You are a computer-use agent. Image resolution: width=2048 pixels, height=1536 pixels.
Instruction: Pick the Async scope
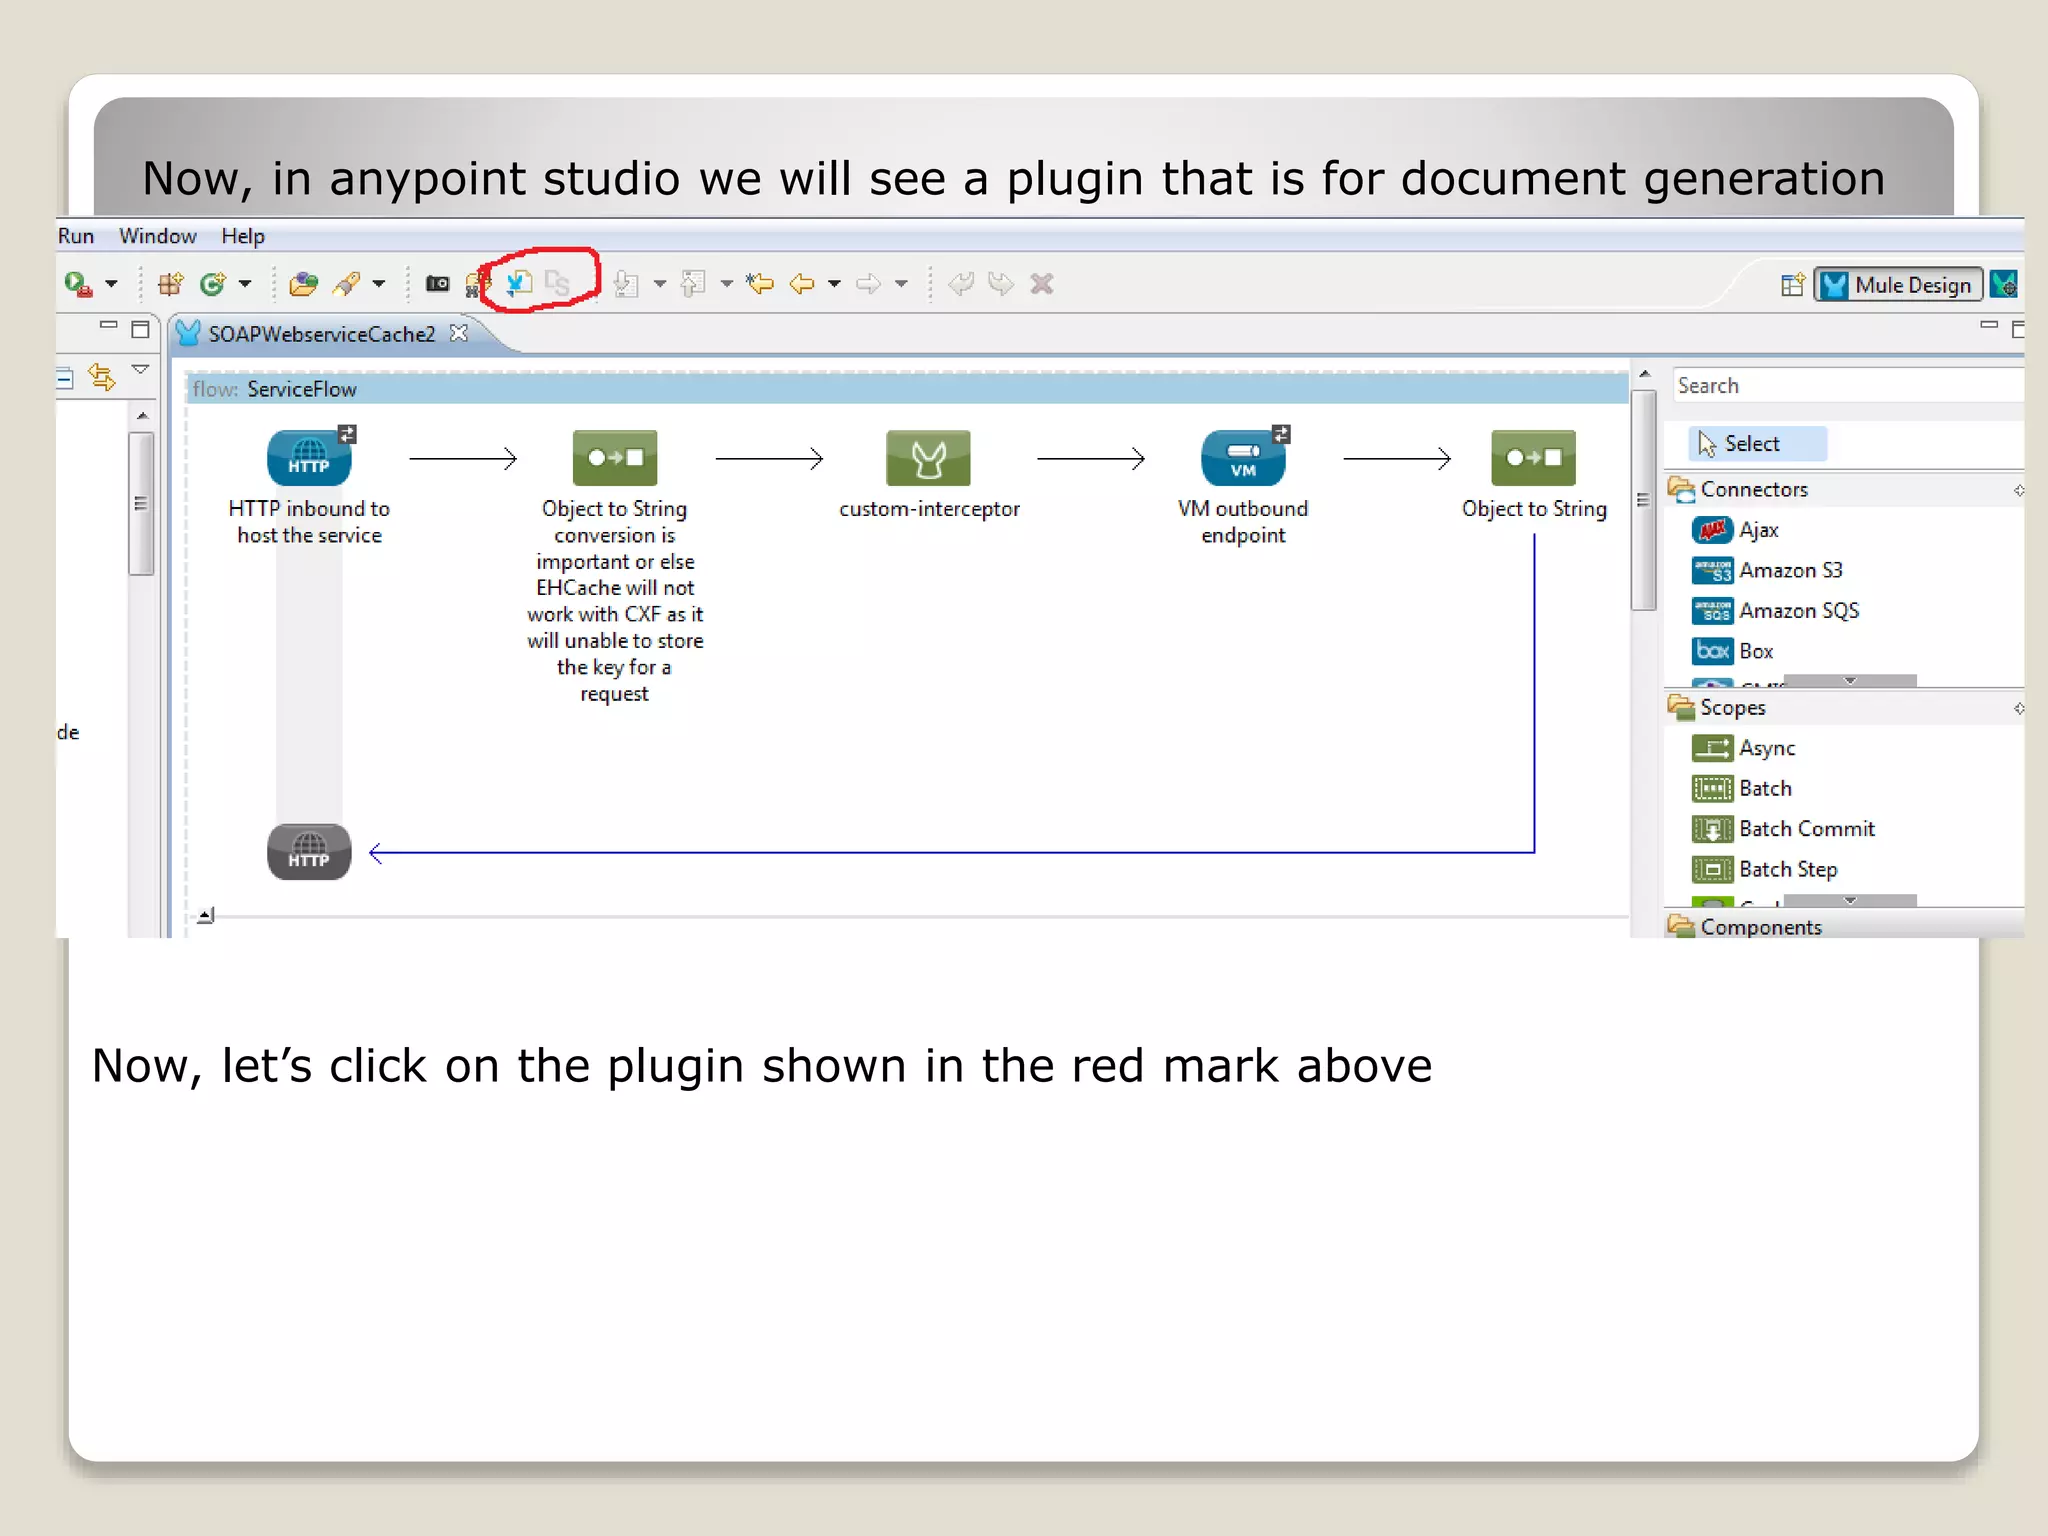(1744, 748)
